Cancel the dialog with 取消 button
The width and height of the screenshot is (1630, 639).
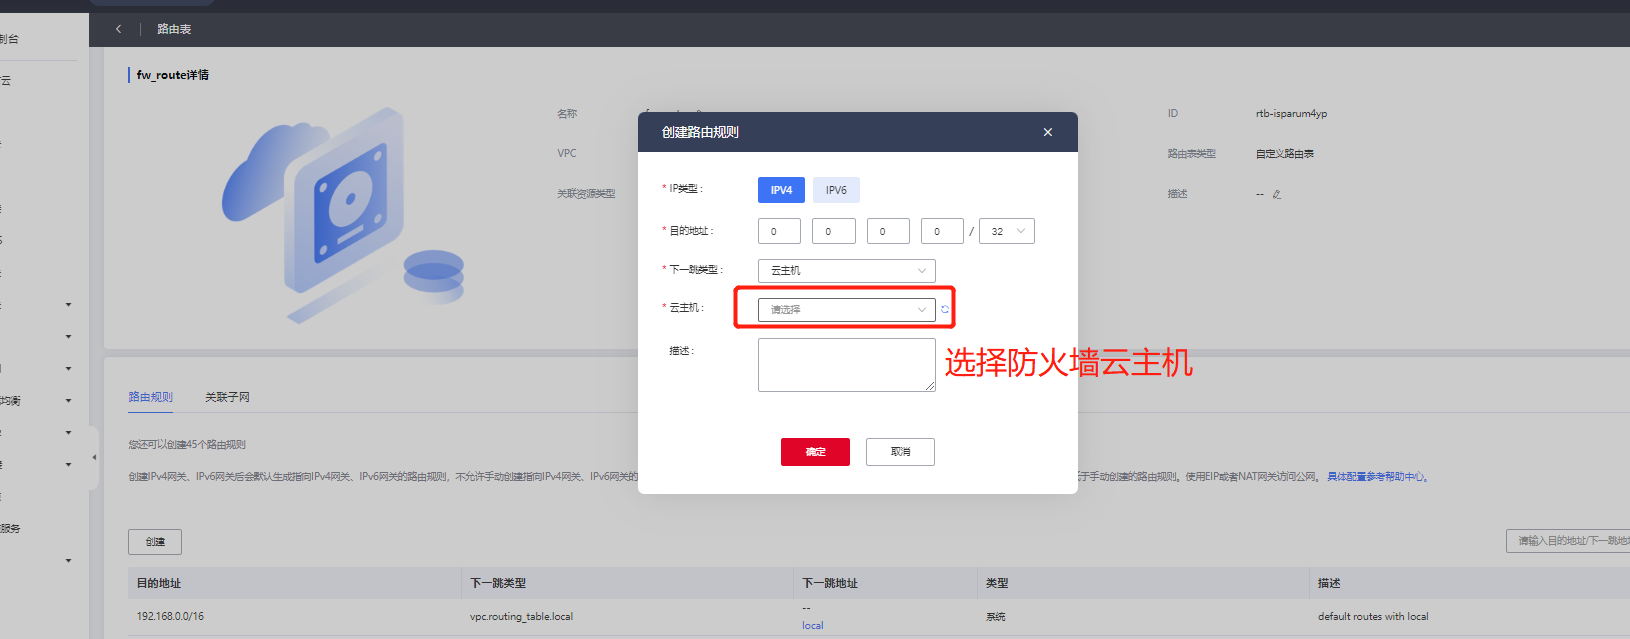(900, 452)
